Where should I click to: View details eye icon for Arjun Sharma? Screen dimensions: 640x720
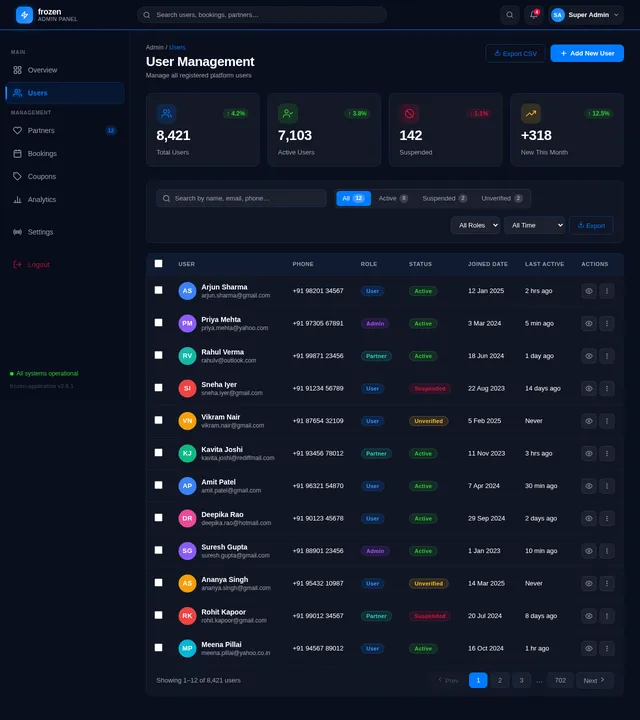589,291
